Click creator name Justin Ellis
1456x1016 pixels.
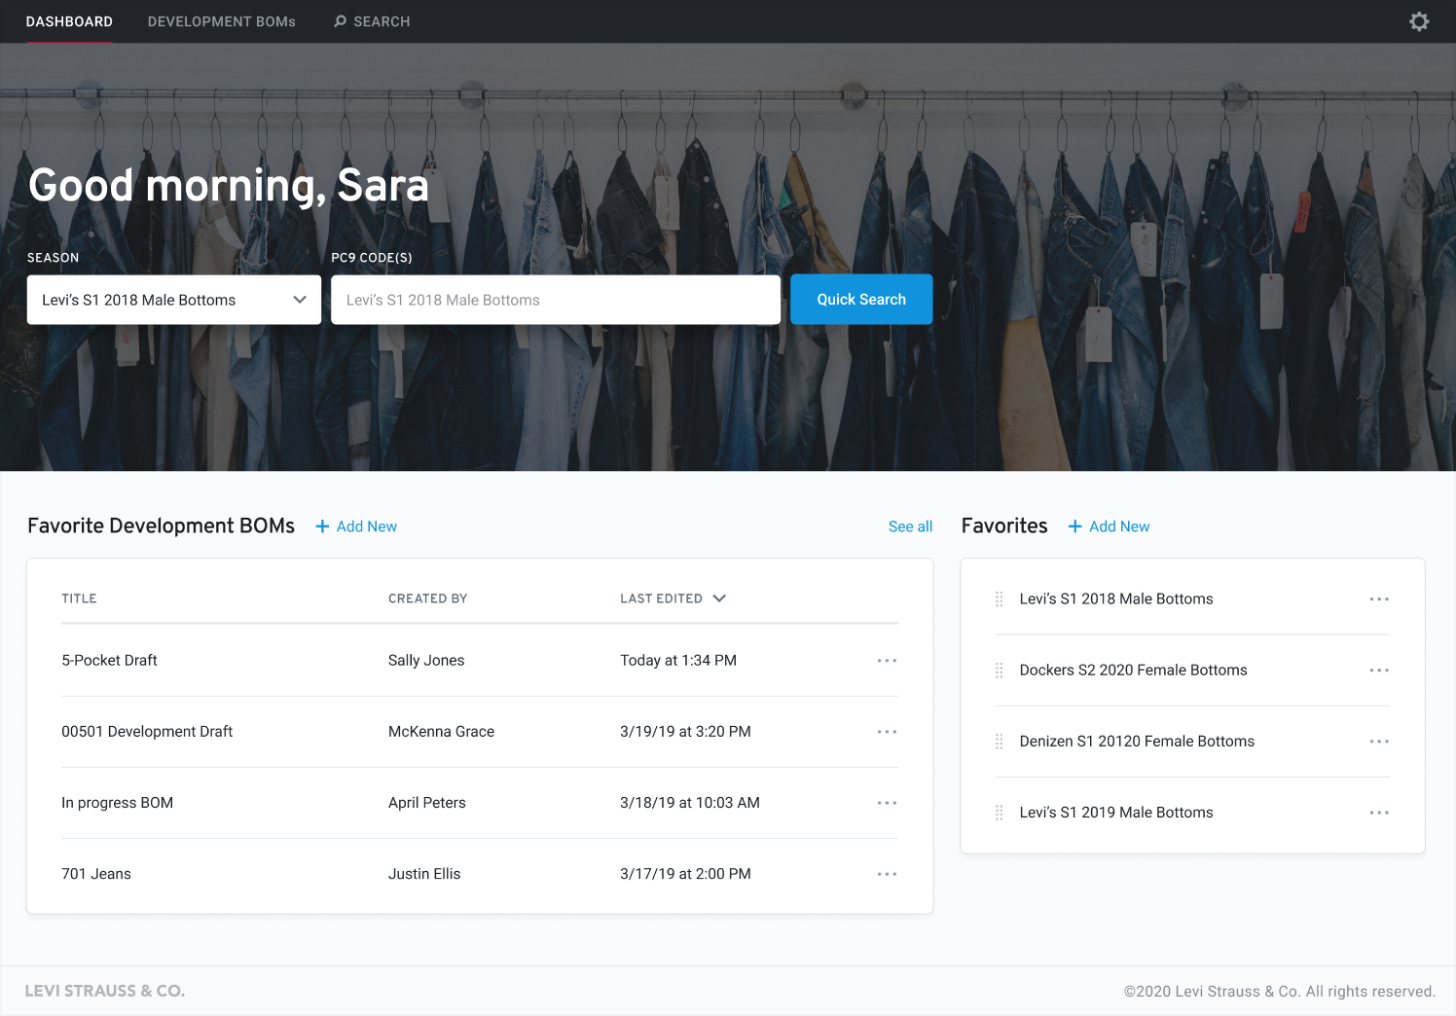[424, 873]
